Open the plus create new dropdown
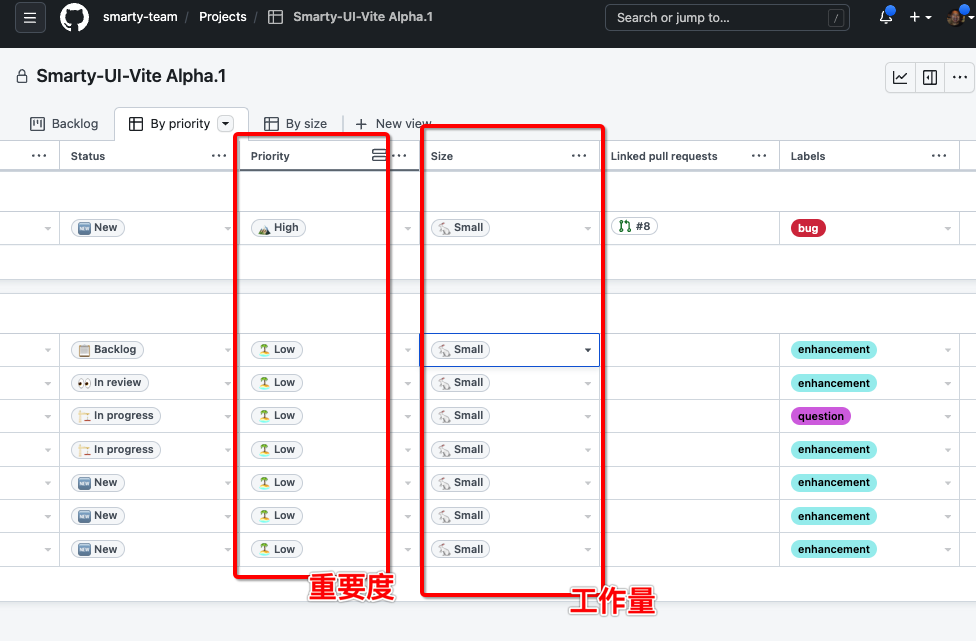 tap(920, 18)
